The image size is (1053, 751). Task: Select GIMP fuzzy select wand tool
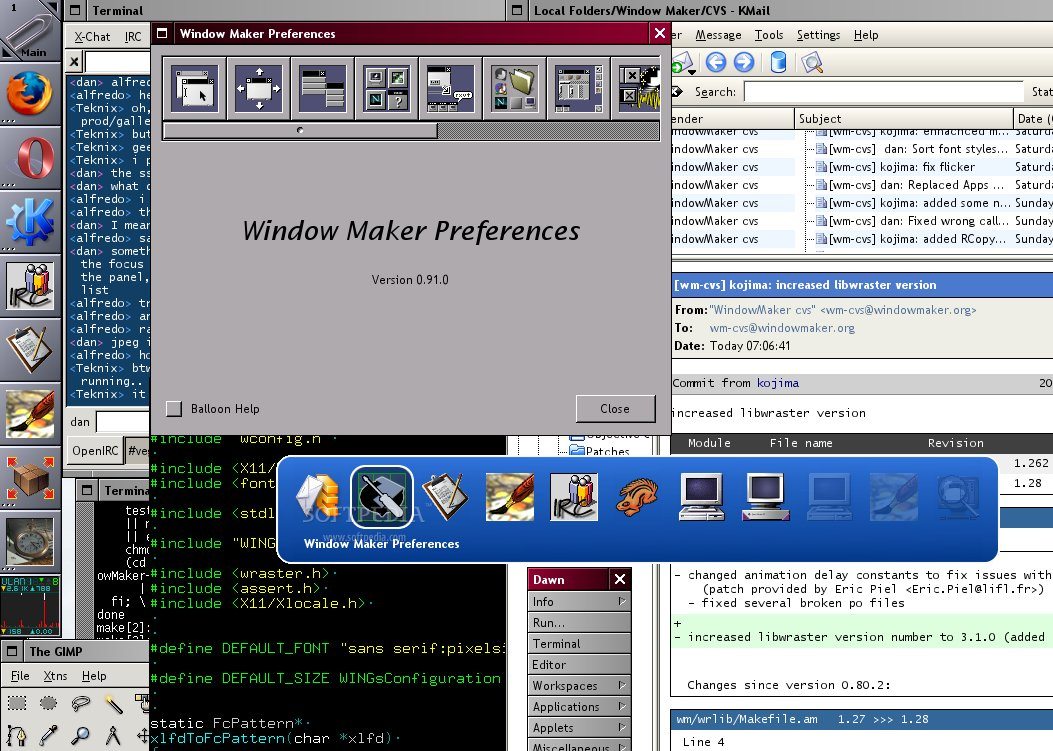pos(113,703)
